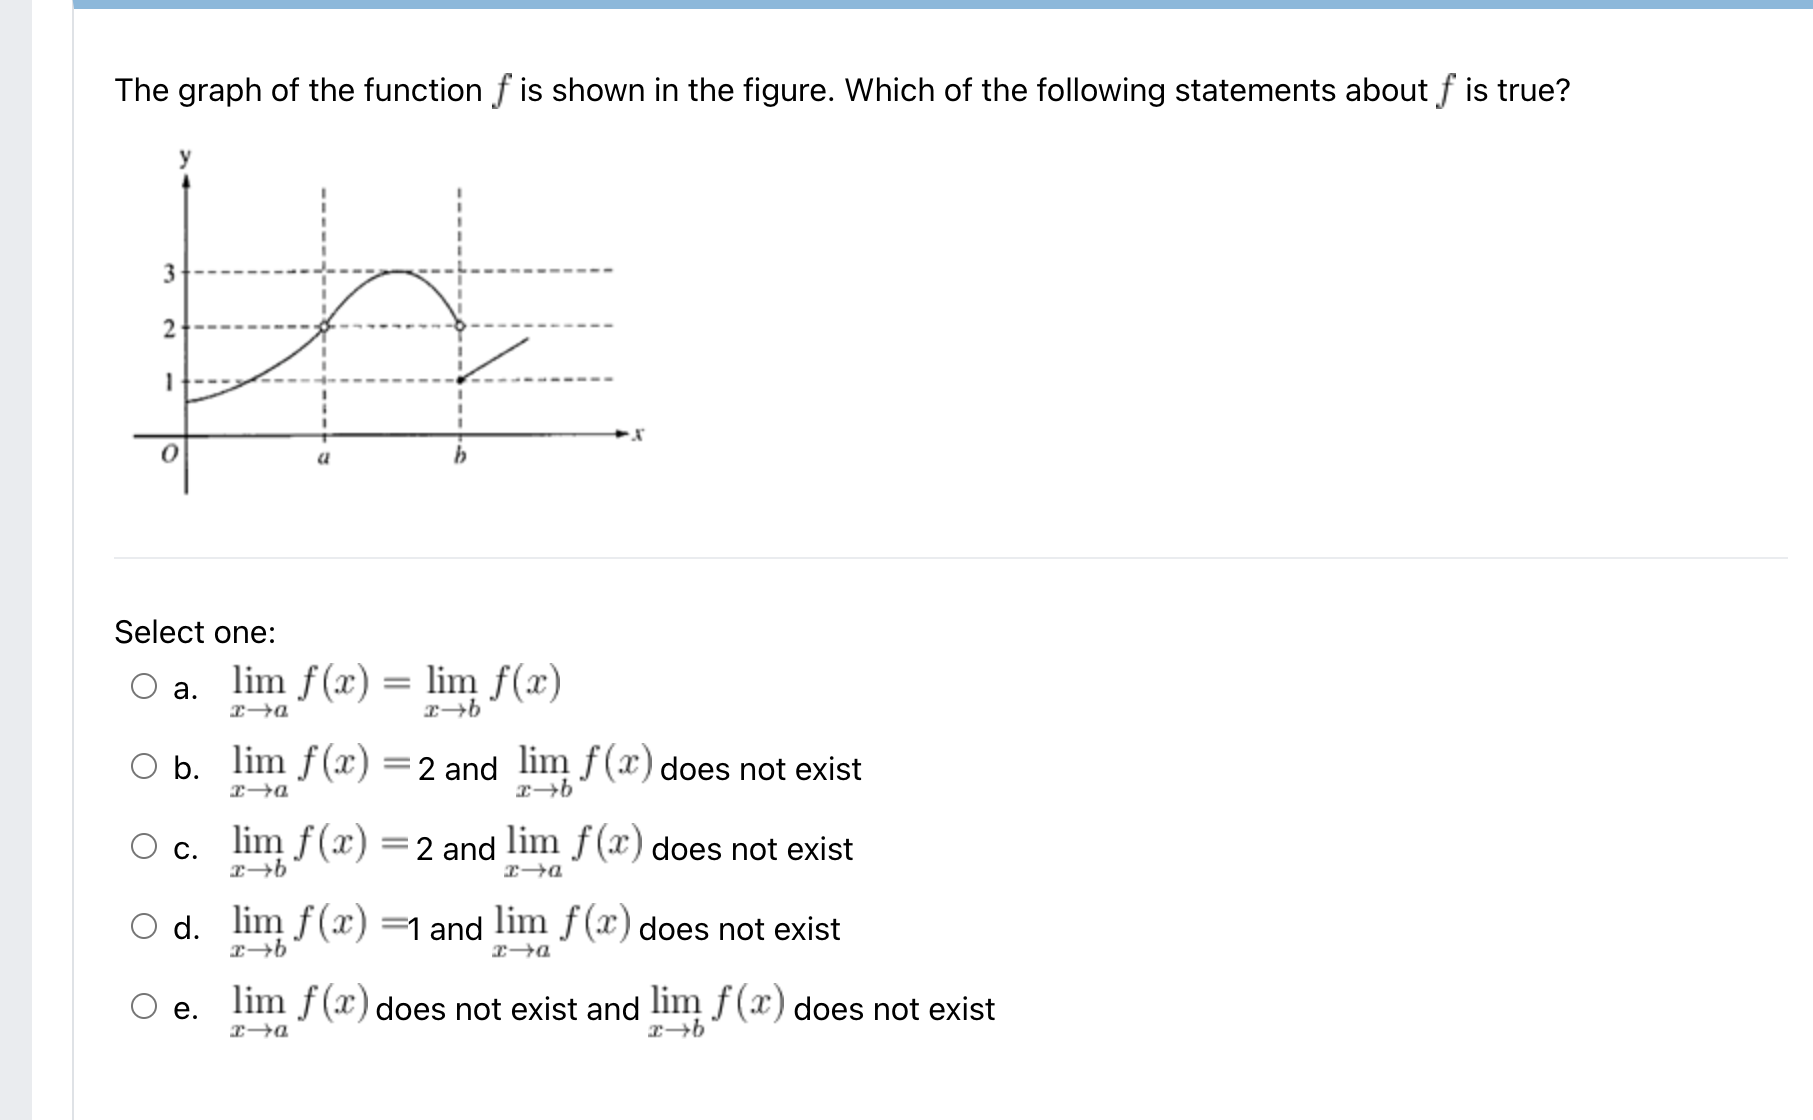Click the 'Select one:' label
This screenshot has height=1120, width=1813.
196,632
